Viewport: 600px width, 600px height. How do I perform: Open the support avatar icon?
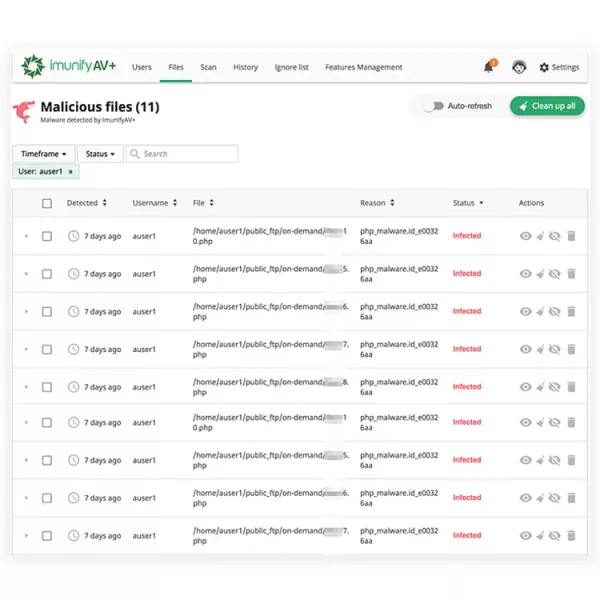pyautogui.click(x=519, y=67)
